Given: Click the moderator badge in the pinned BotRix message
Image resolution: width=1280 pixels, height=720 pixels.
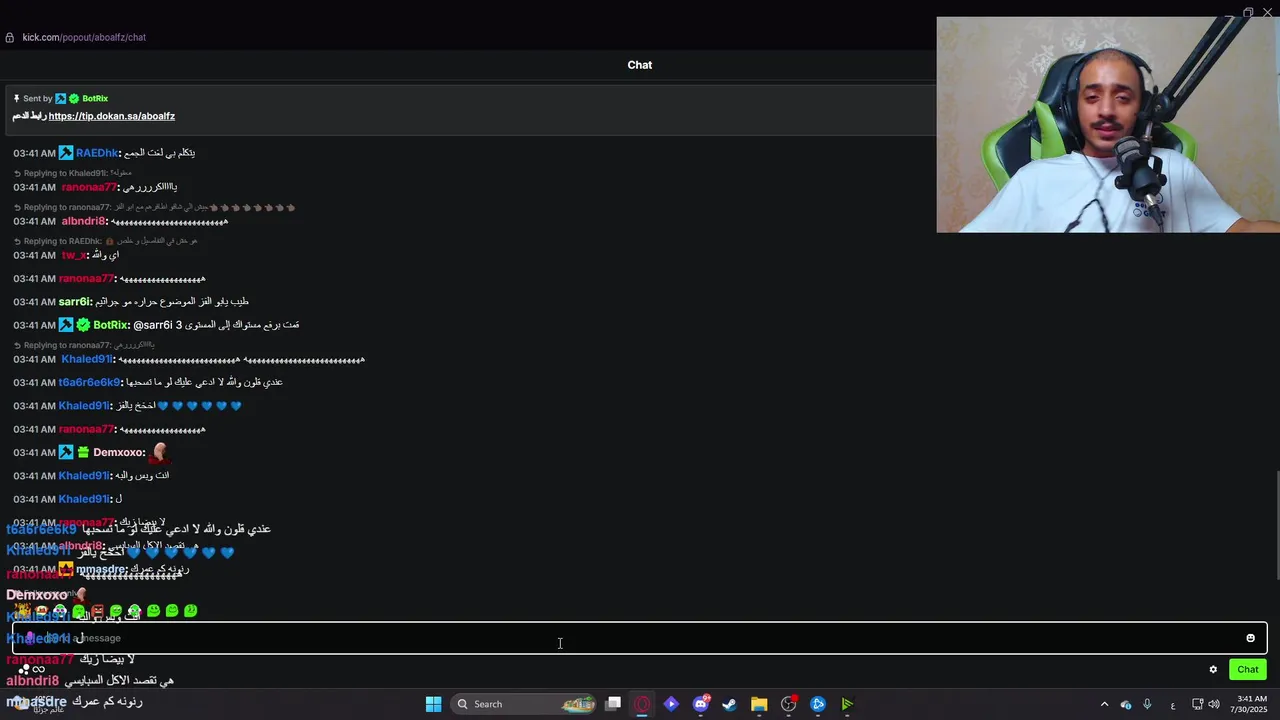Looking at the screenshot, I should [61, 99].
